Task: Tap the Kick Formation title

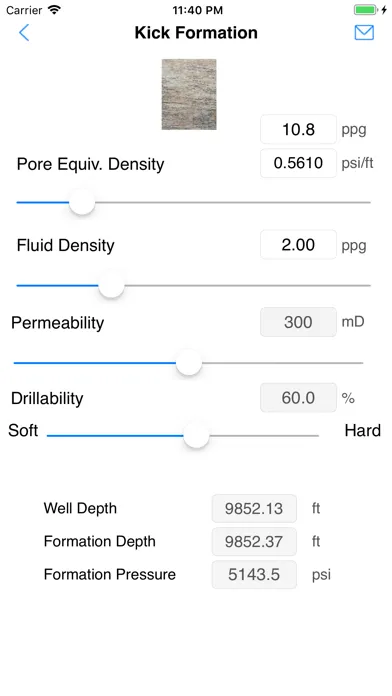Action: [196, 32]
